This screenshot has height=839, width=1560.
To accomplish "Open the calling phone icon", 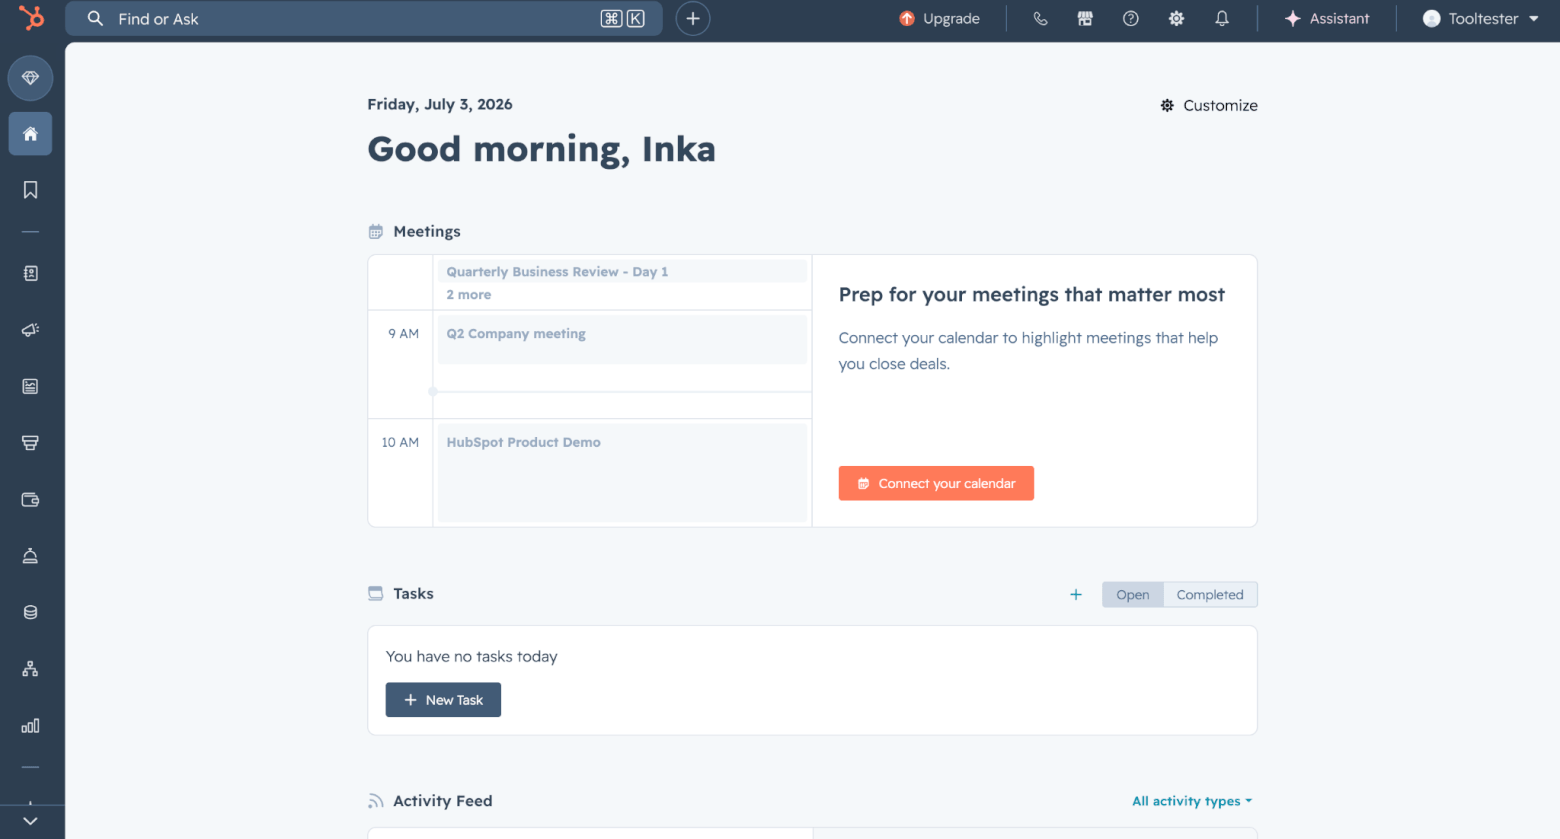I will (x=1040, y=19).
